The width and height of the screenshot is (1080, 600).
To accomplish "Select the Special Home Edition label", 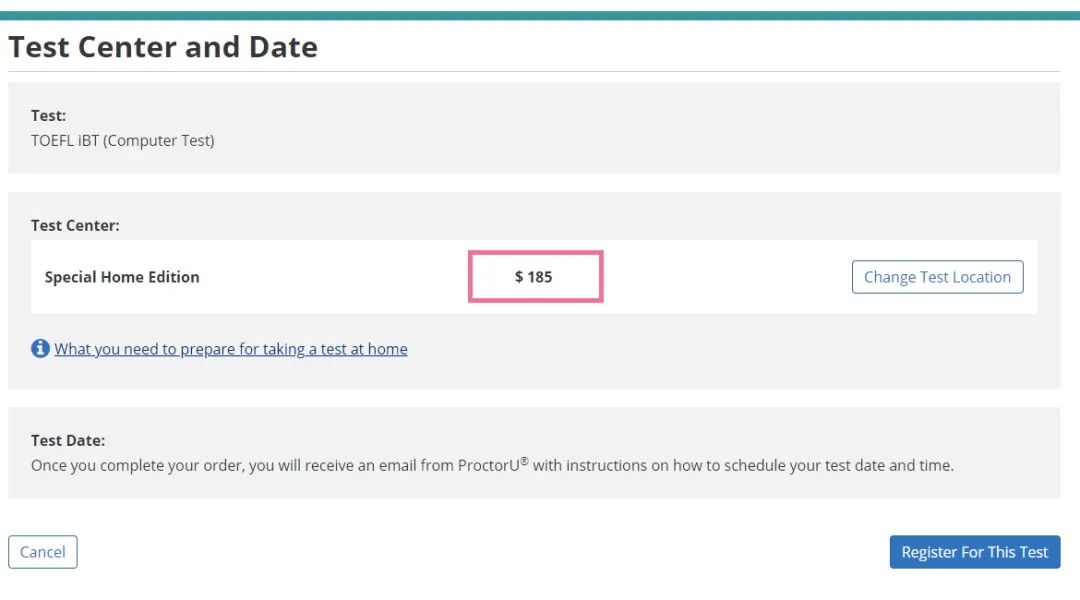I will pos(122,277).
